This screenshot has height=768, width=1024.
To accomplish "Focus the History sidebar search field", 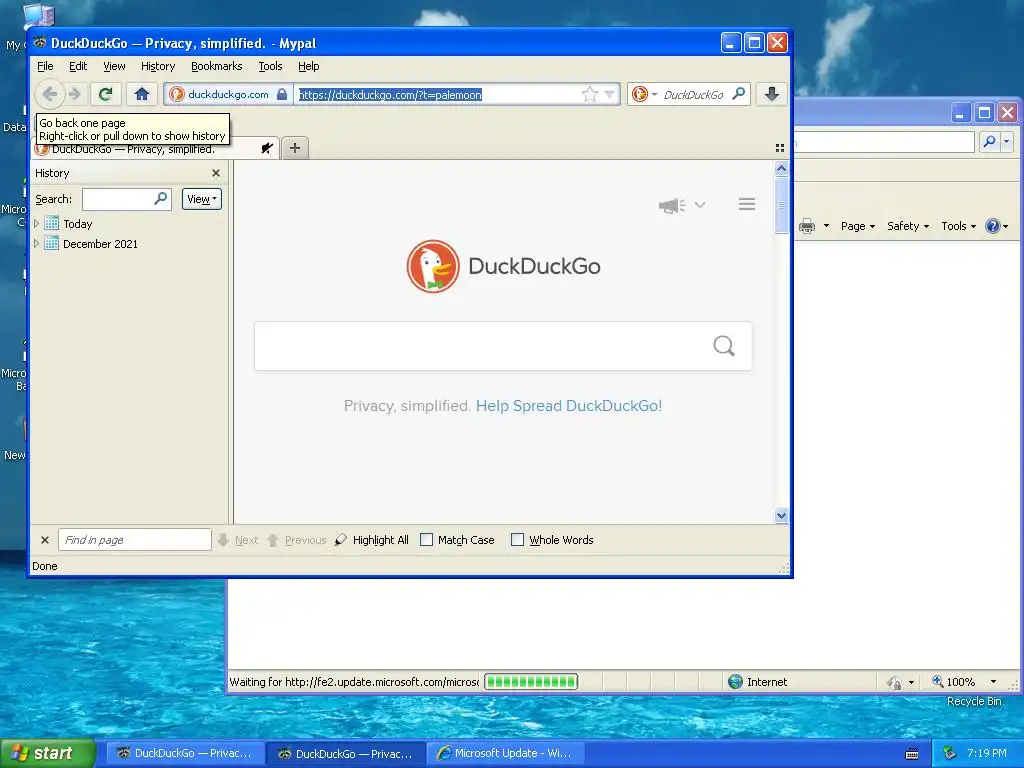I will pyautogui.click(x=127, y=199).
